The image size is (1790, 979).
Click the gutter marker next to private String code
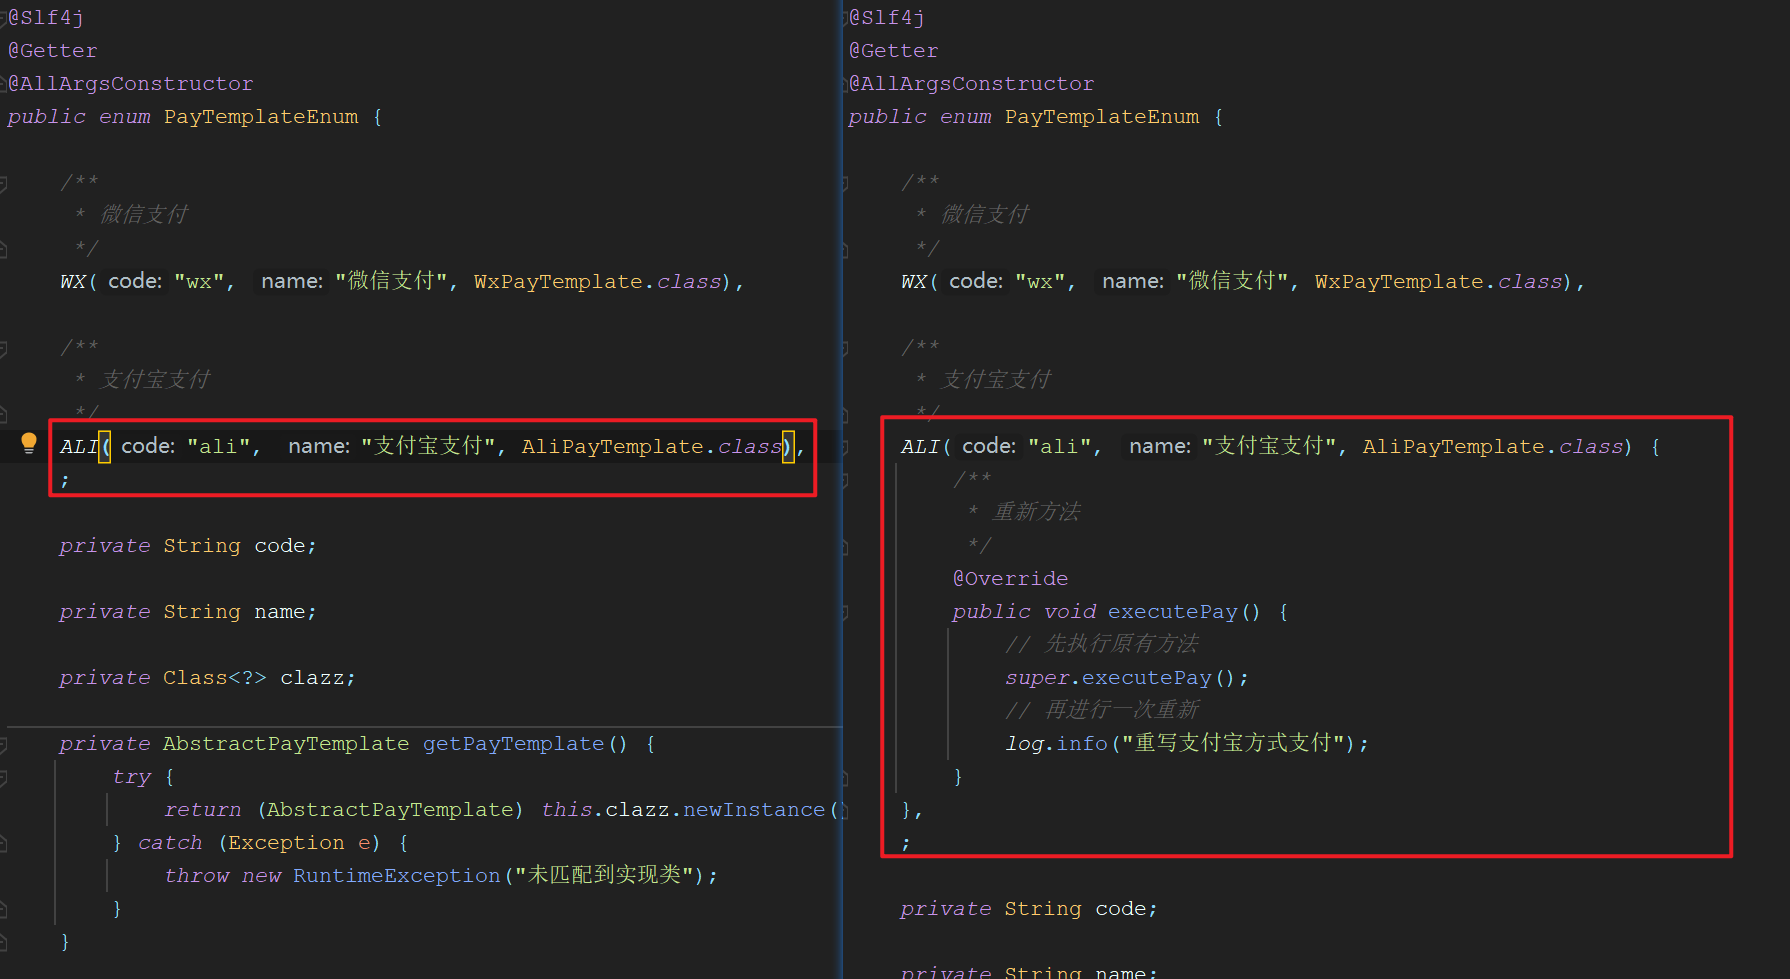tap(6, 545)
